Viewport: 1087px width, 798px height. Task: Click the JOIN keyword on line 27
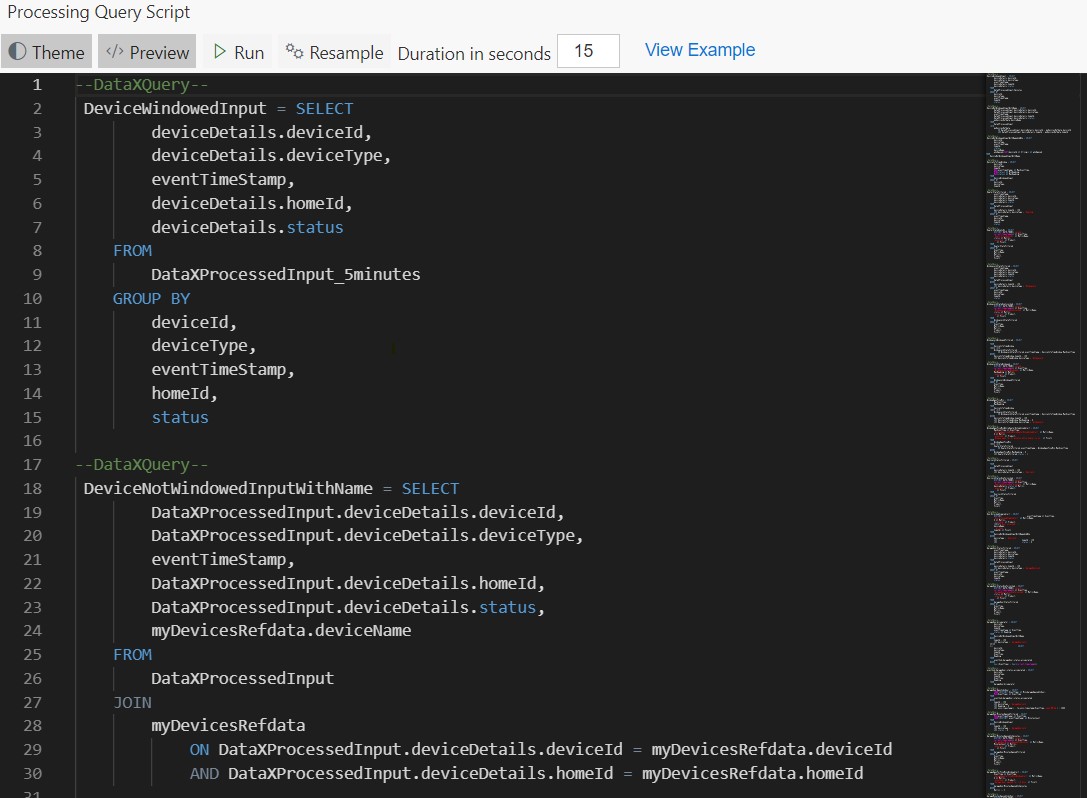132,702
